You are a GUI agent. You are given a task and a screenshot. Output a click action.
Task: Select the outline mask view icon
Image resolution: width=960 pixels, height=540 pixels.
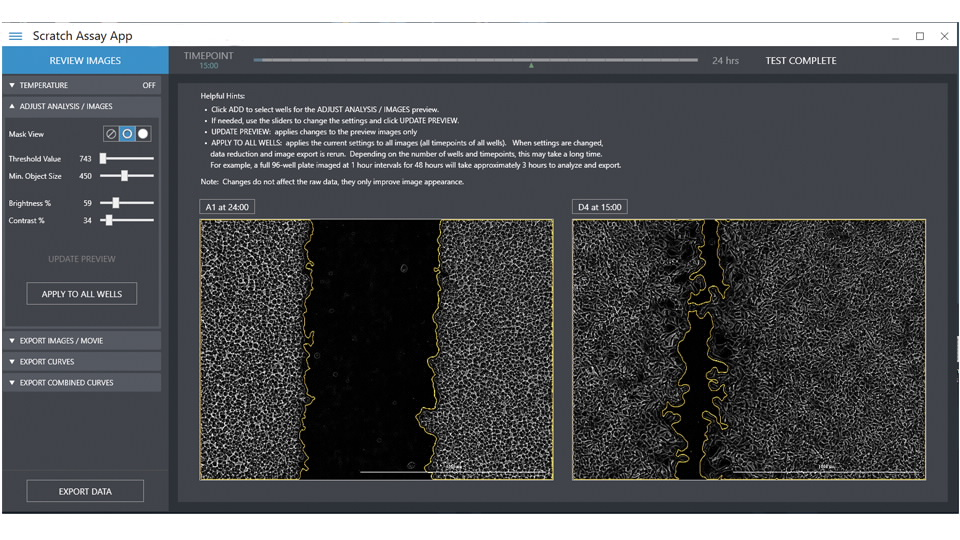tap(127, 134)
